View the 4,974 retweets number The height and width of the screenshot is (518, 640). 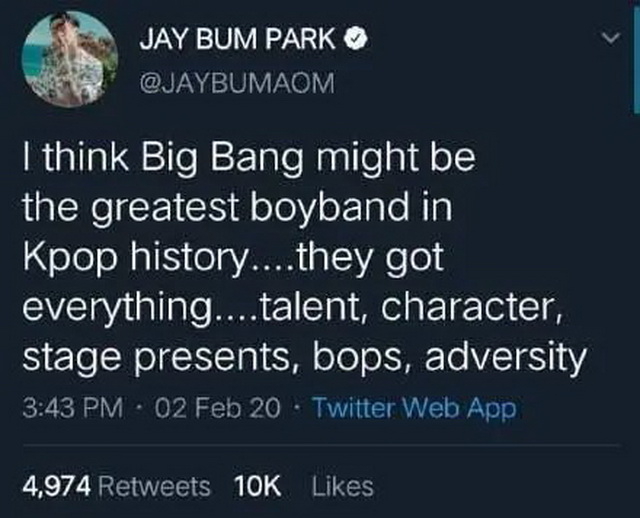57,487
